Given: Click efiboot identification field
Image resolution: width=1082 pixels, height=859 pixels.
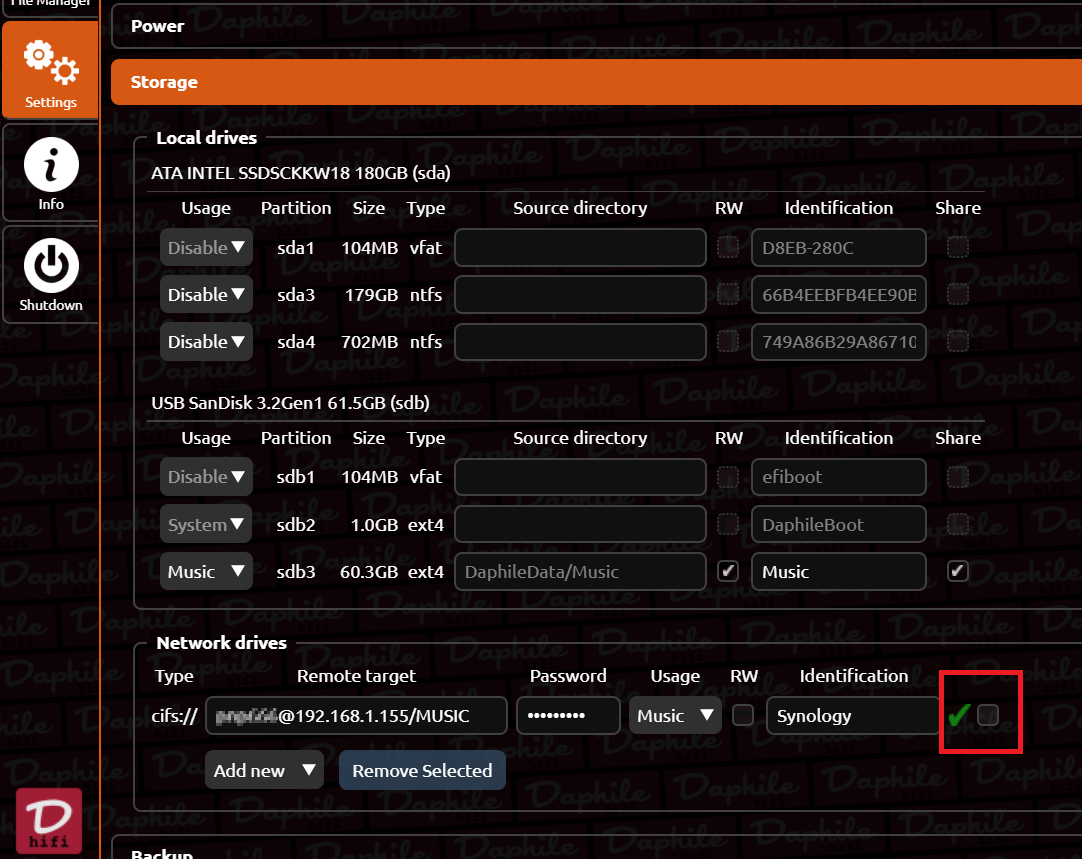Looking at the screenshot, I should click(838, 477).
